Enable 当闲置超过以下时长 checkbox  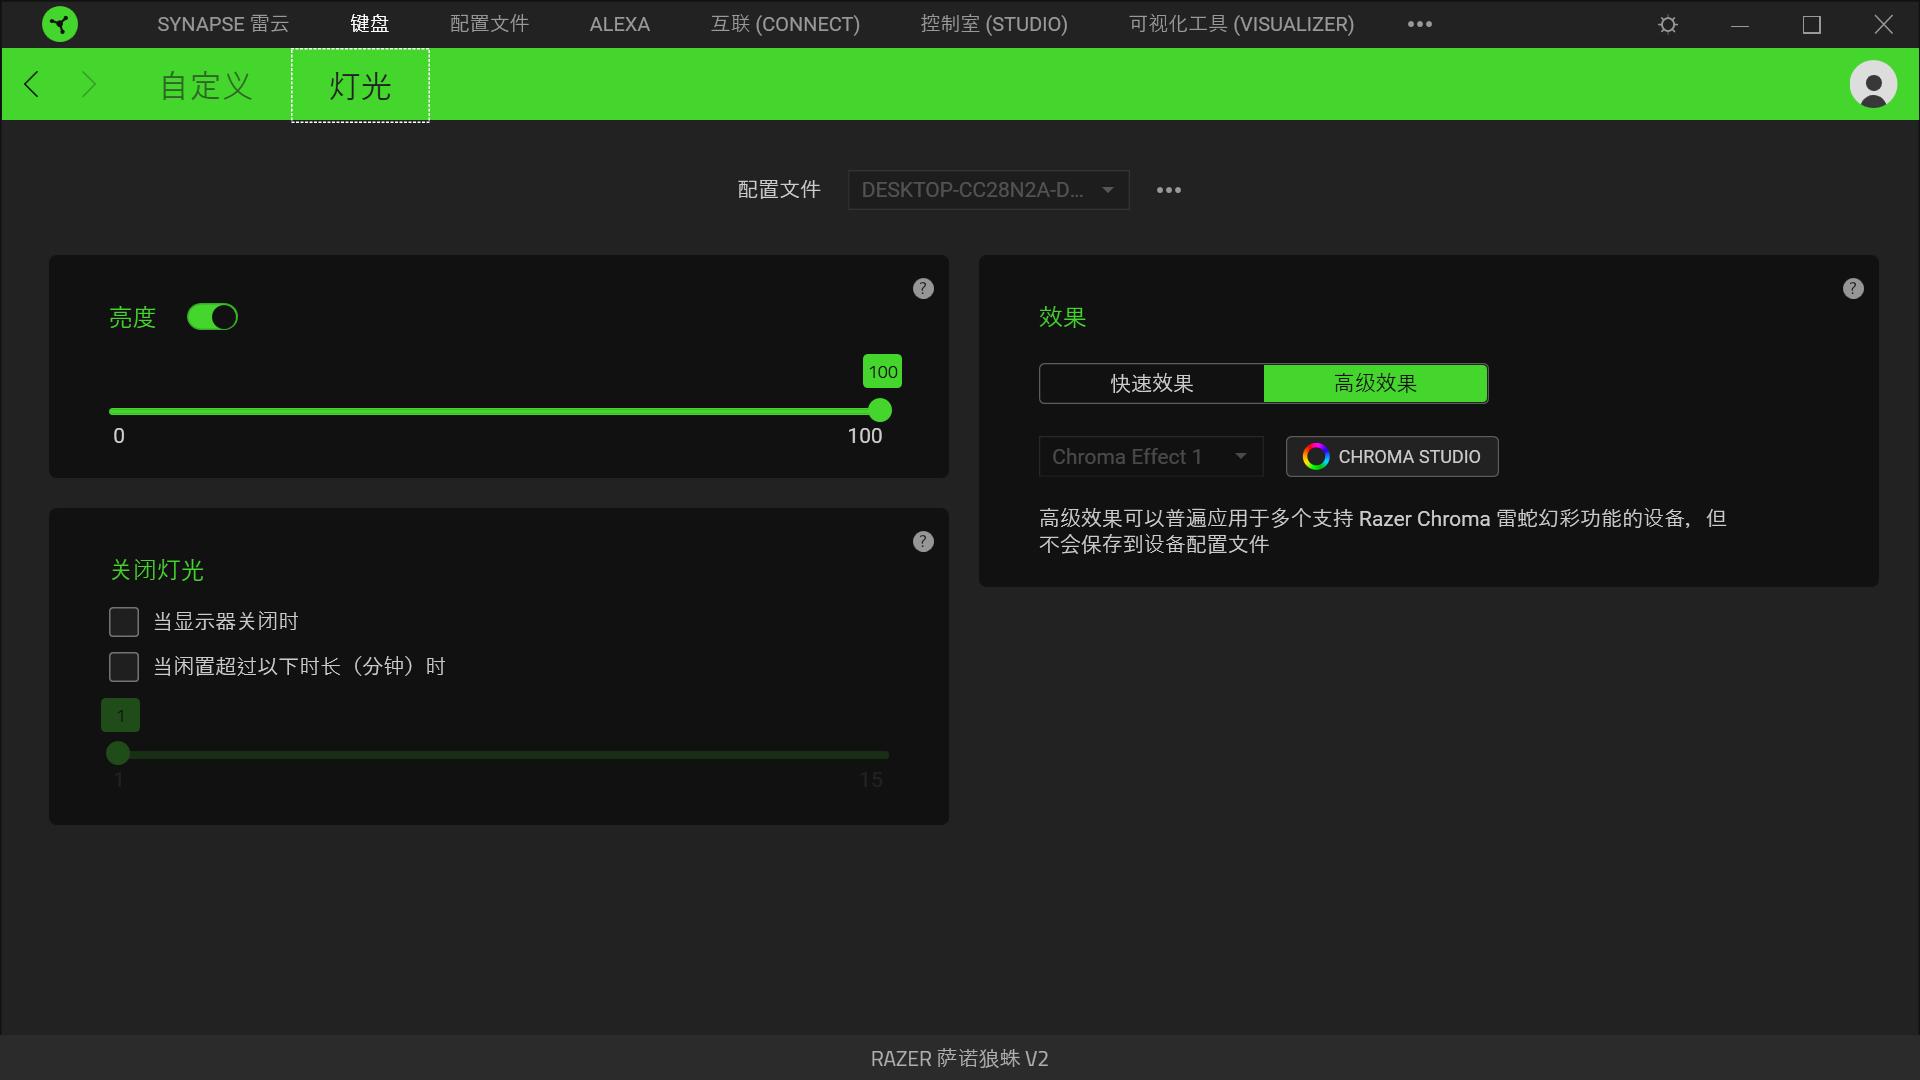coord(123,667)
